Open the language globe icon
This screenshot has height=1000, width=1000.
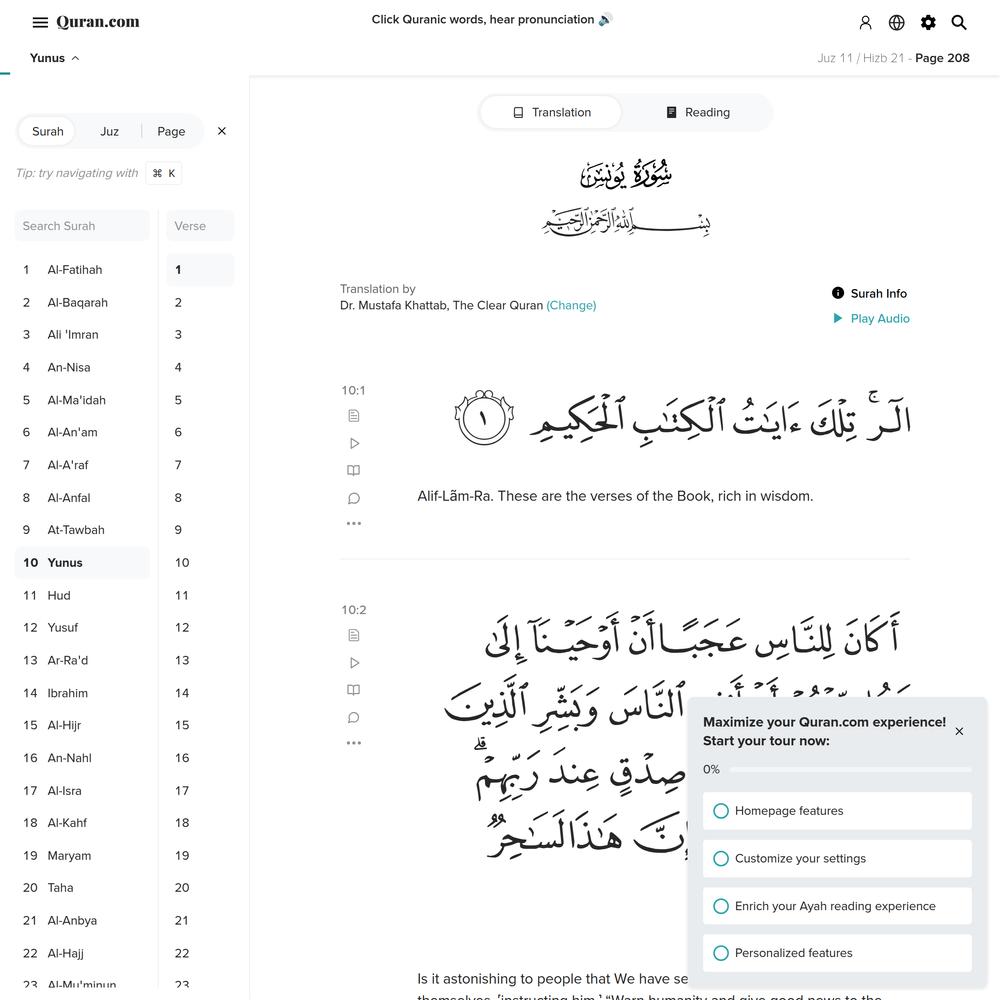pyautogui.click(x=896, y=23)
